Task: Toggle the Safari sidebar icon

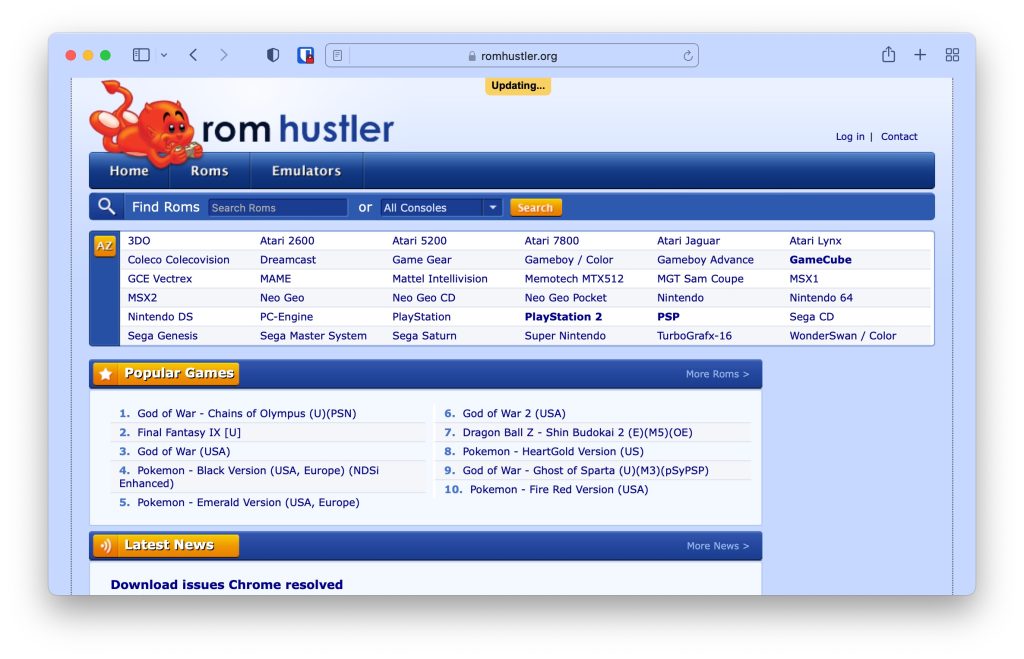Action: click(141, 55)
